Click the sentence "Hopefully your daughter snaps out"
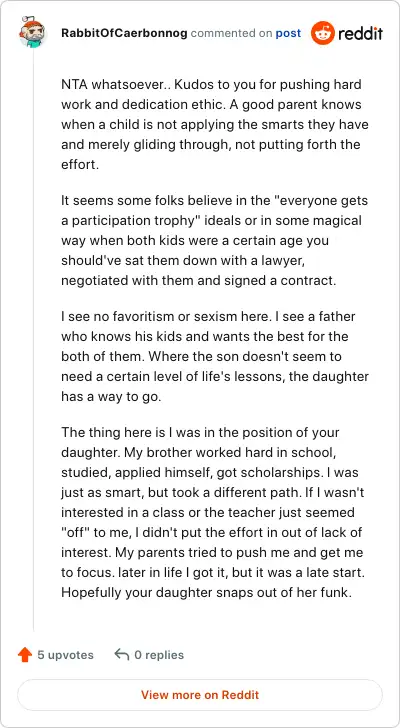Screen dimensions: 400x728 [205, 593]
